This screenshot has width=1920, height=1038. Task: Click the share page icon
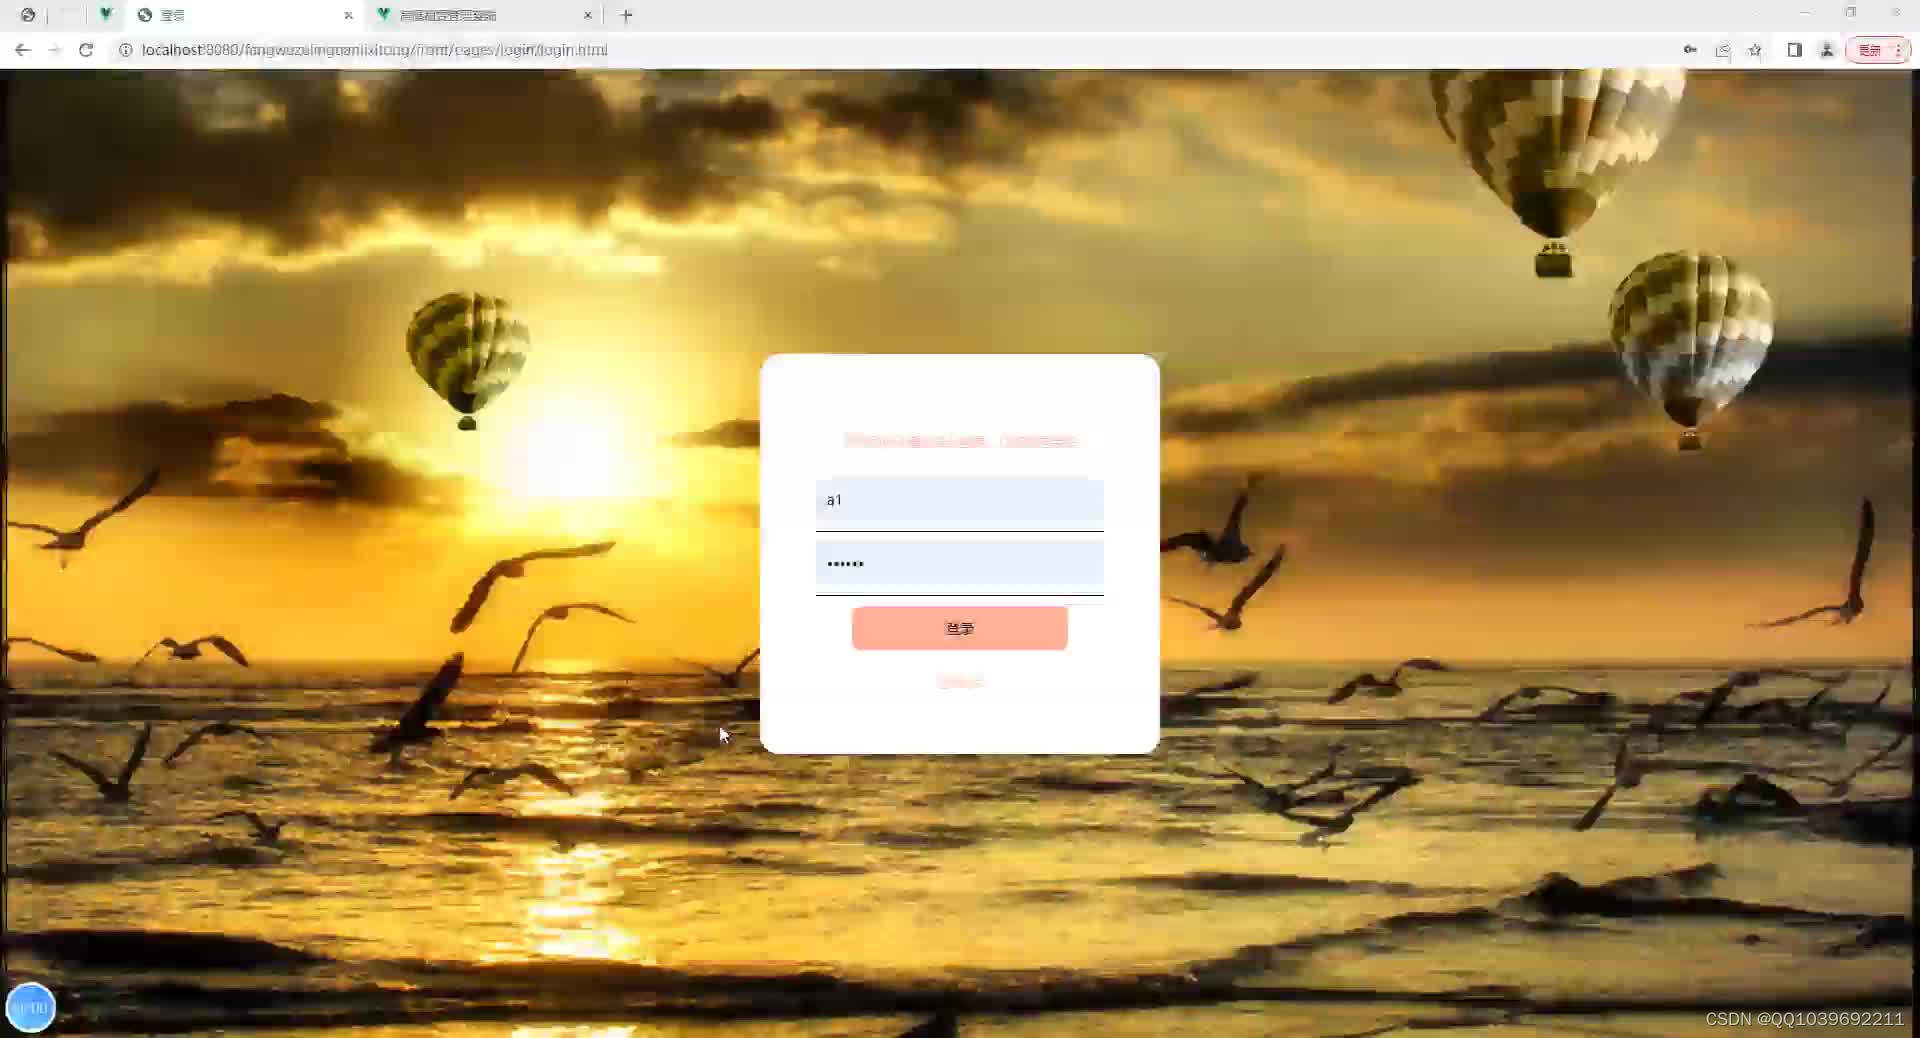click(1723, 50)
